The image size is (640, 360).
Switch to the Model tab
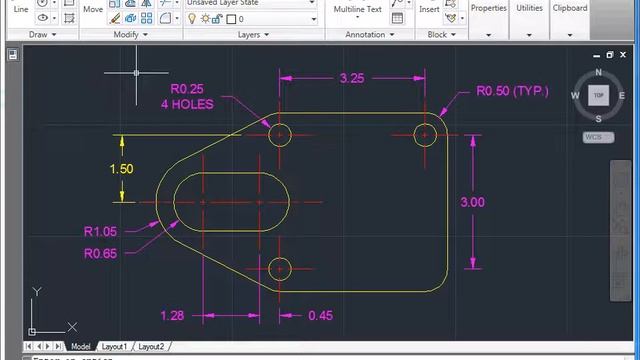tap(81, 347)
